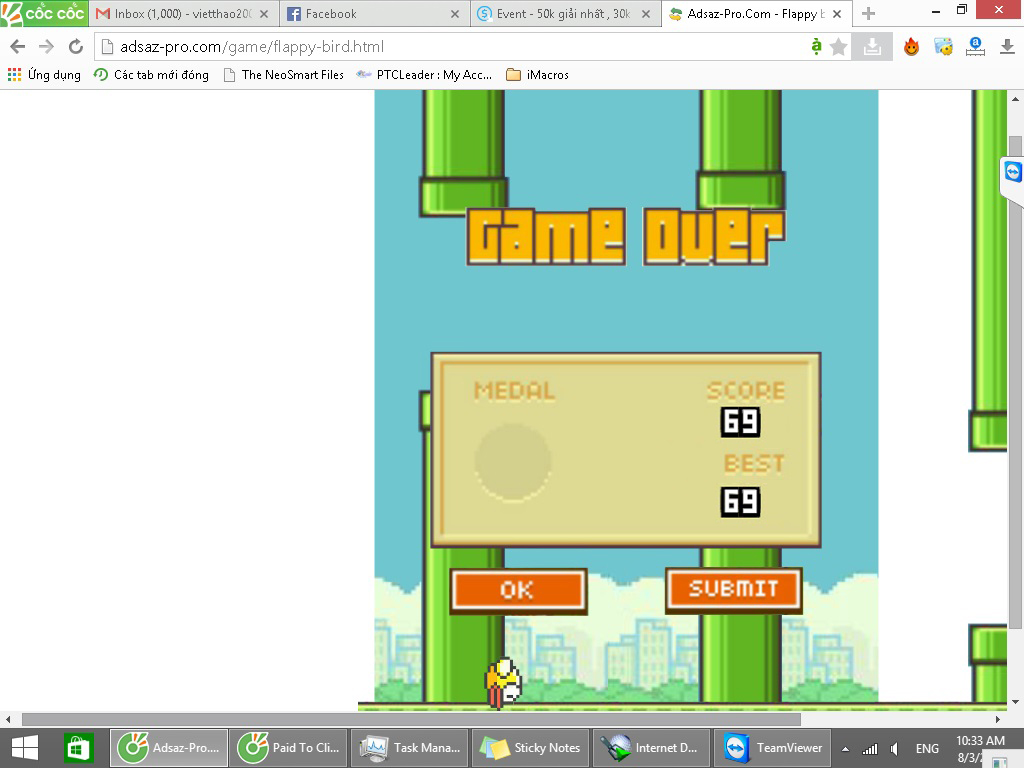
Task: Open downloads via the down-arrow icon in the toolbar
Action: [1007, 46]
